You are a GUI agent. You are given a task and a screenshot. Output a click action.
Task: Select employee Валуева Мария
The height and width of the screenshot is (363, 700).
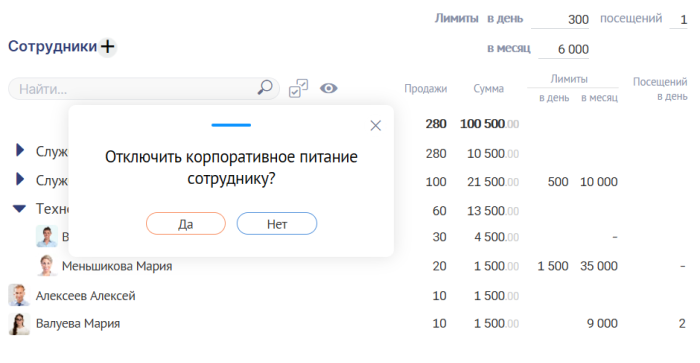(x=78, y=323)
